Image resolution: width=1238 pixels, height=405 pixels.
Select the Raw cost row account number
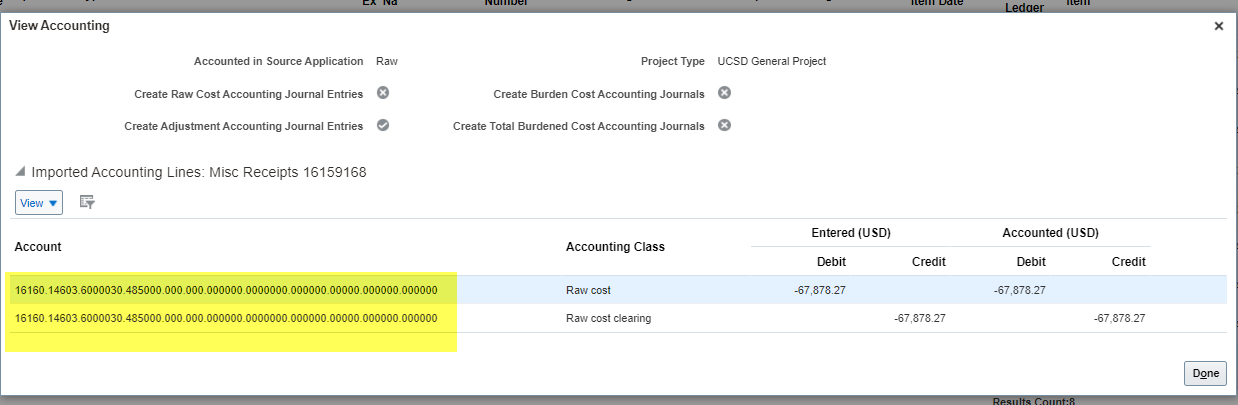click(x=226, y=290)
